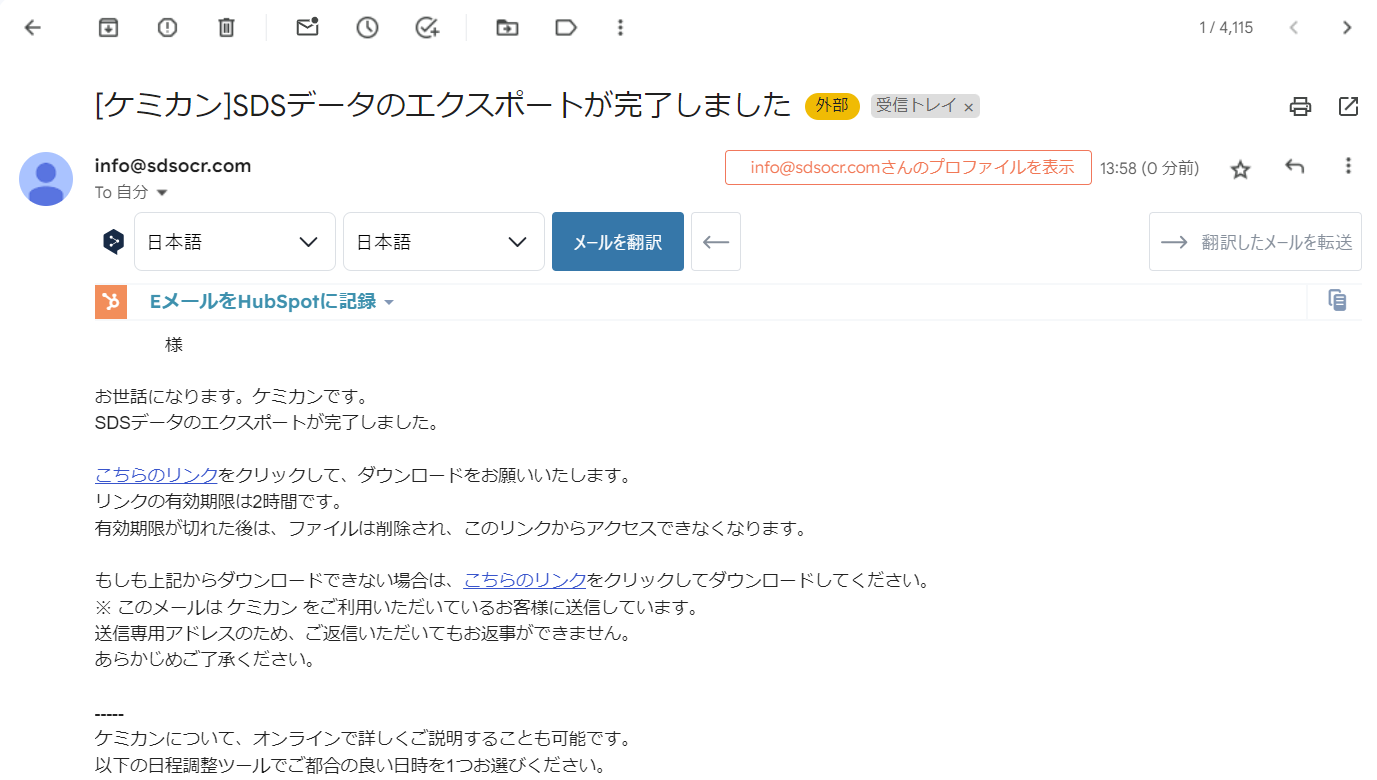View info@sdsocr.com profile button

tap(908, 168)
